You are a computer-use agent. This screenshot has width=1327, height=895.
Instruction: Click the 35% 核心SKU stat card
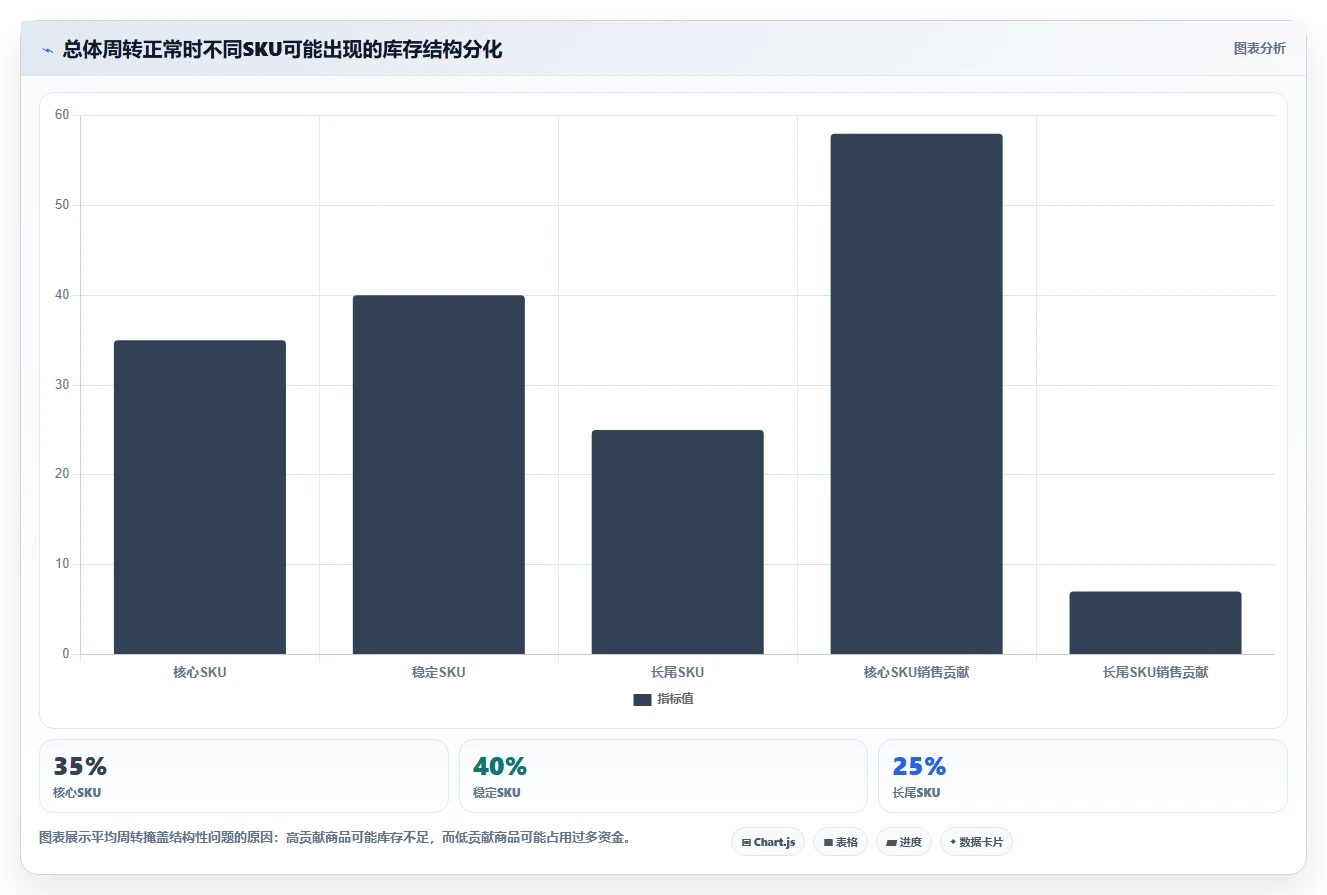(244, 776)
